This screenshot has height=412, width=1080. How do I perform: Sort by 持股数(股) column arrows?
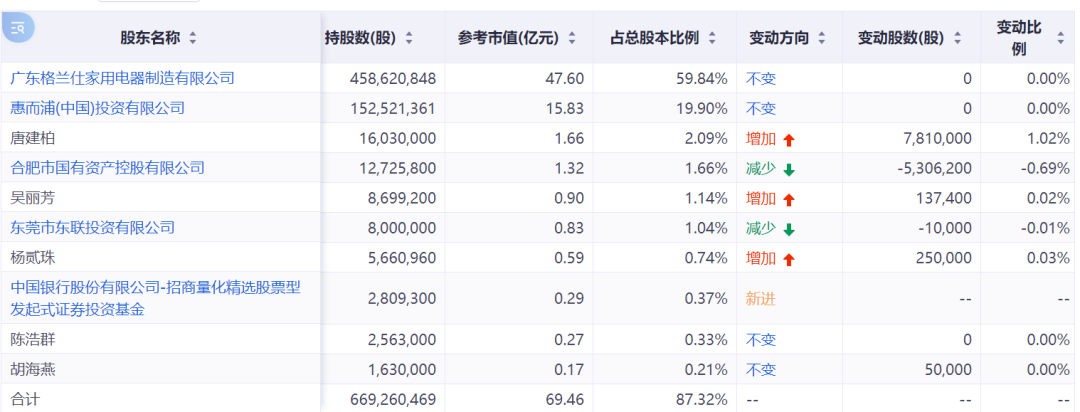(409, 39)
